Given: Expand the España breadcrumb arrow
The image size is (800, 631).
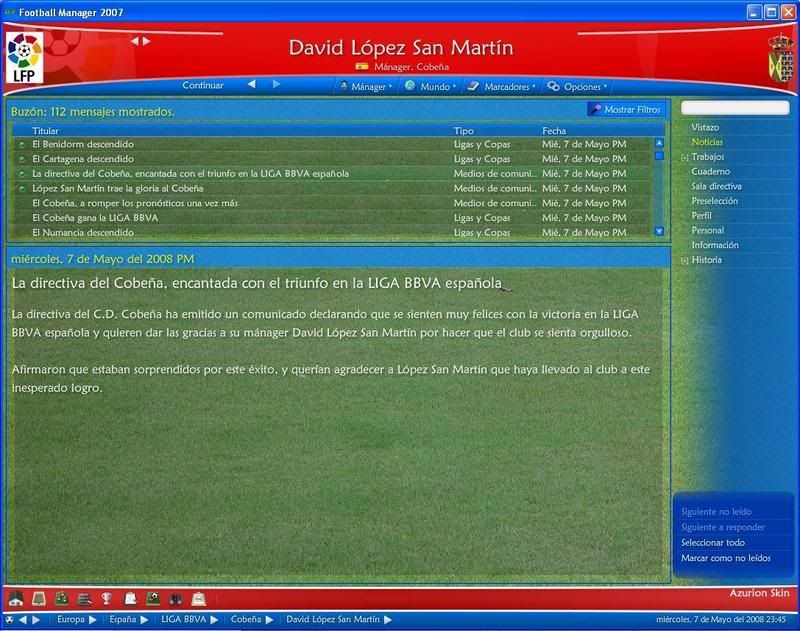Looking at the screenshot, I should 144,620.
